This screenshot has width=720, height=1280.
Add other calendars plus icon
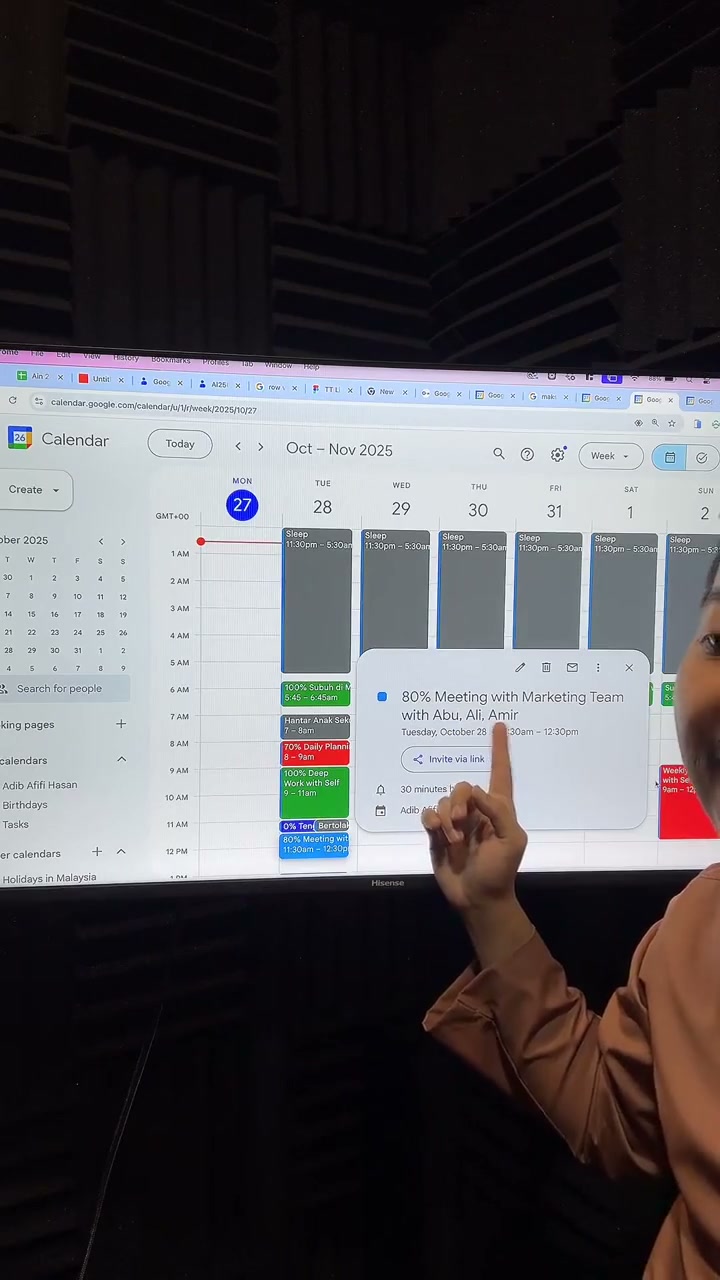tap(97, 852)
